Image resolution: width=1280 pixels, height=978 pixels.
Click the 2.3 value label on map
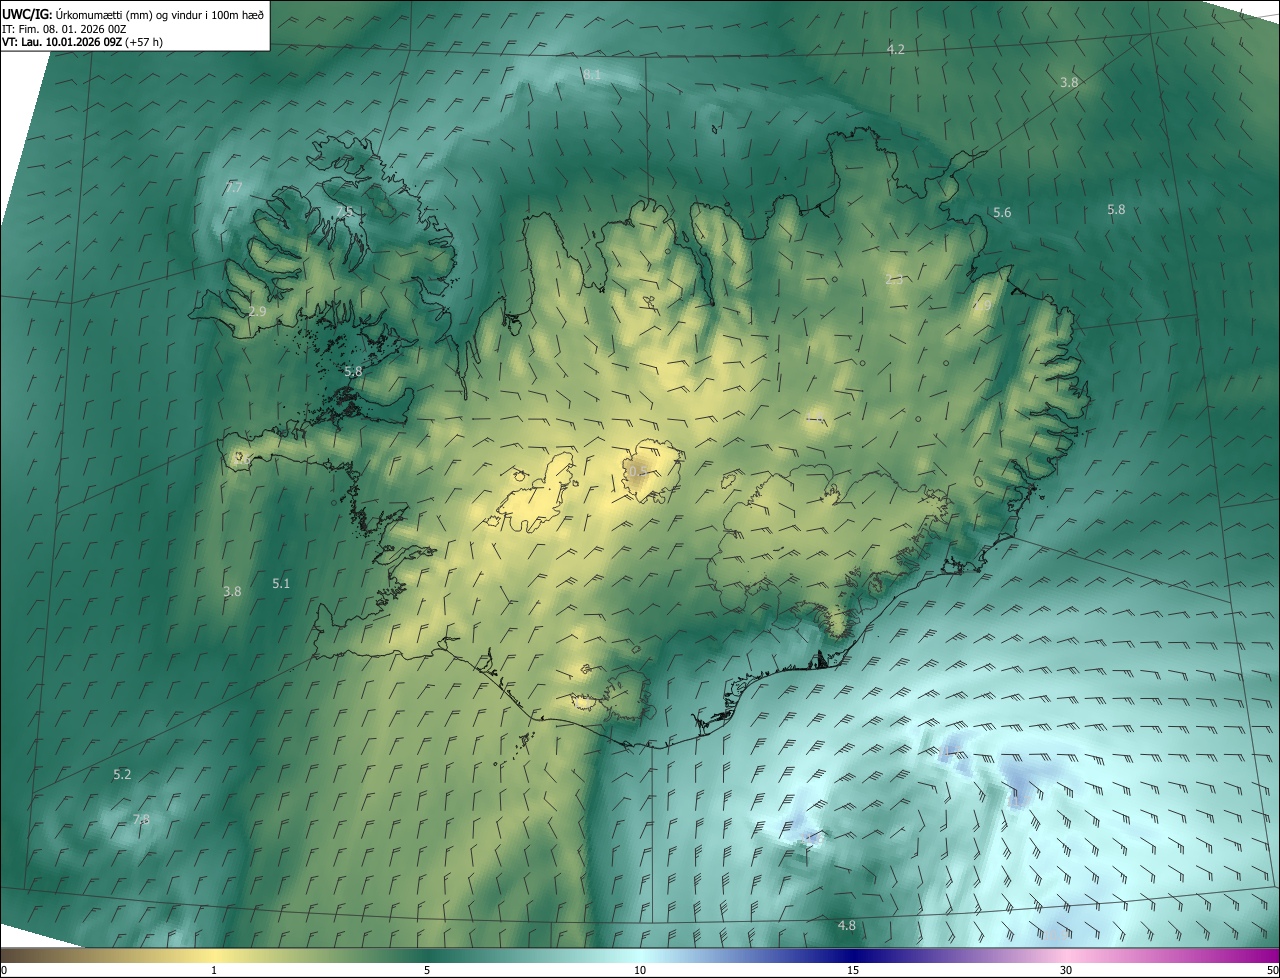pyautogui.click(x=894, y=279)
